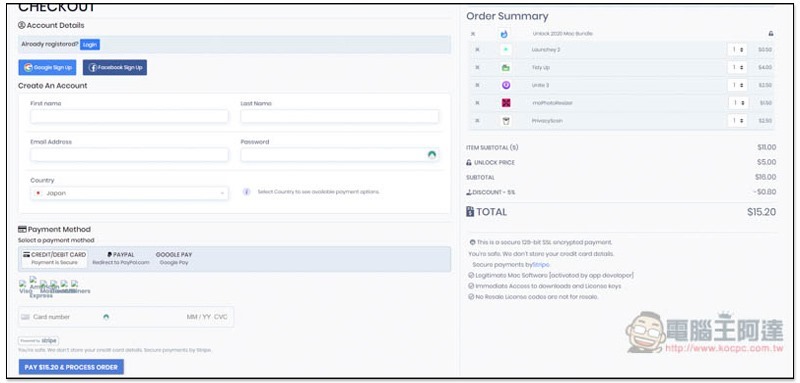Change Unite 3 quantity selector
The height and width of the screenshot is (383, 800).
click(737, 85)
